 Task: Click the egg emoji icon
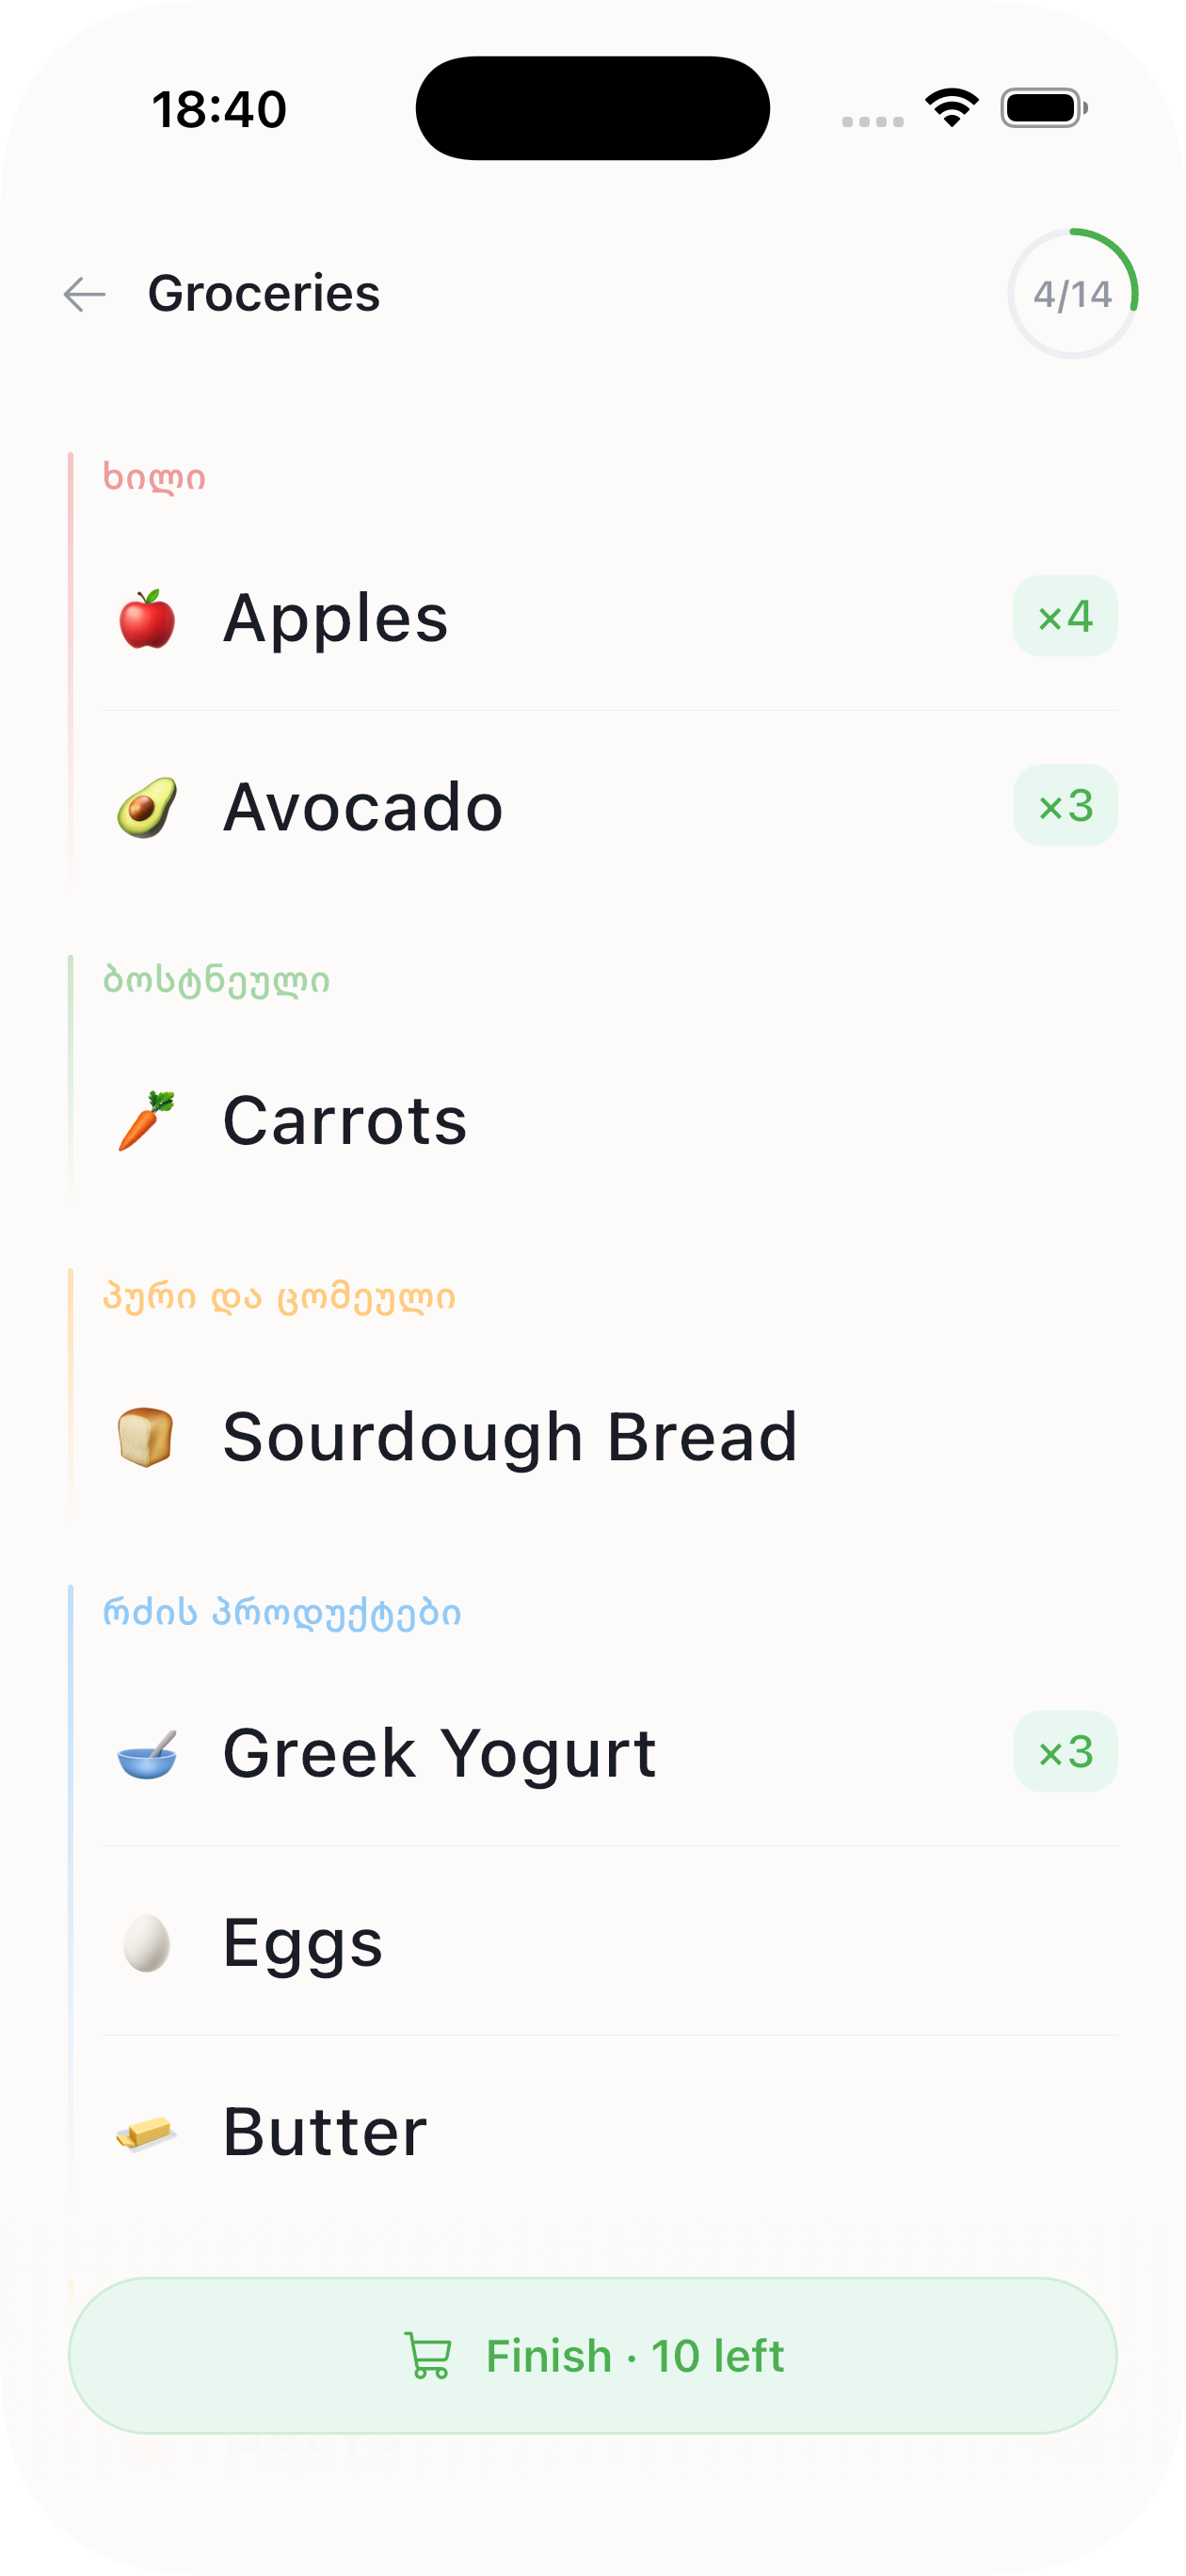click(147, 1943)
